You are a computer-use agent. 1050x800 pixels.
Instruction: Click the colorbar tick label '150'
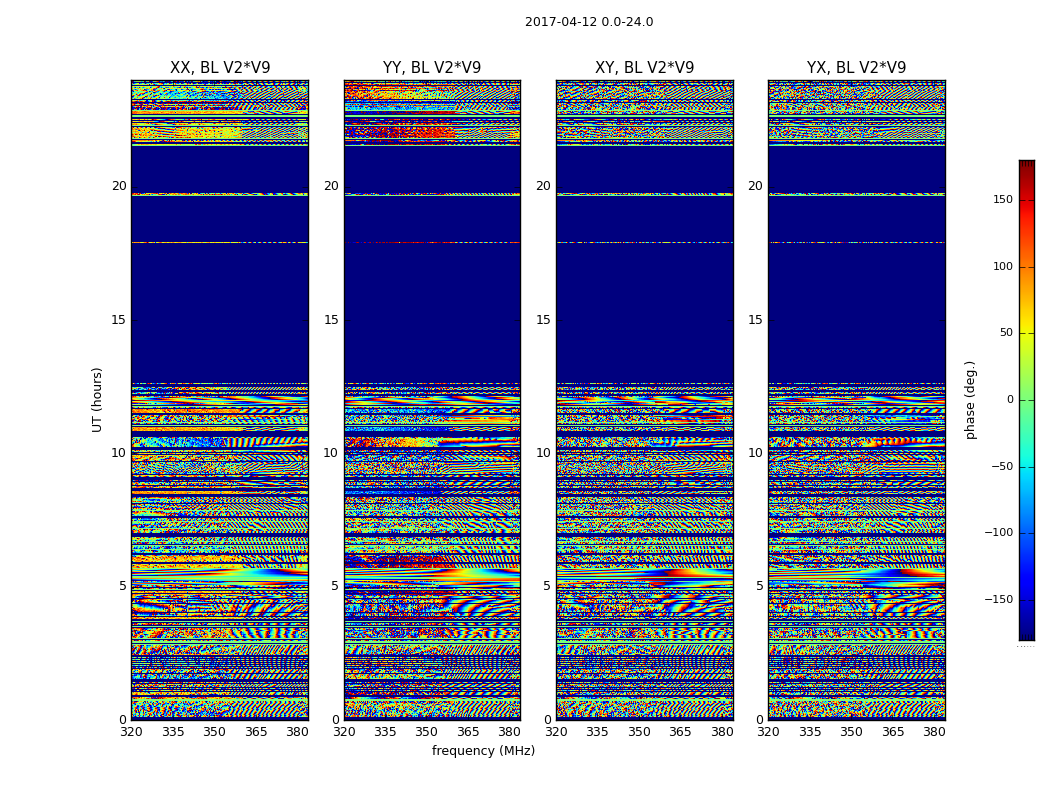[1003, 199]
